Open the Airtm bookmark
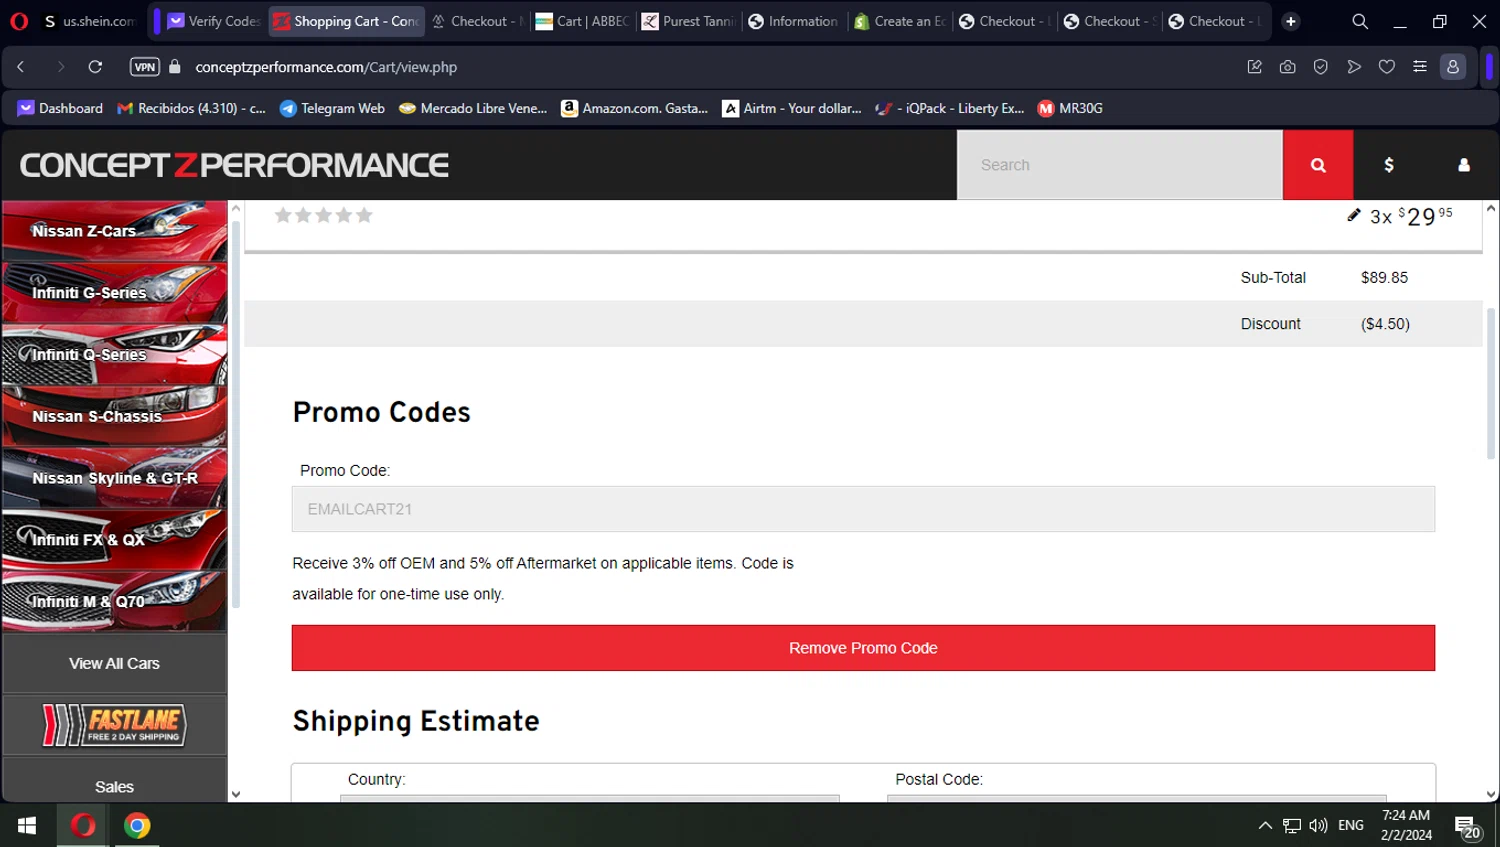Viewport: 1500px width, 847px height. pyautogui.click(x=792, y=108)
